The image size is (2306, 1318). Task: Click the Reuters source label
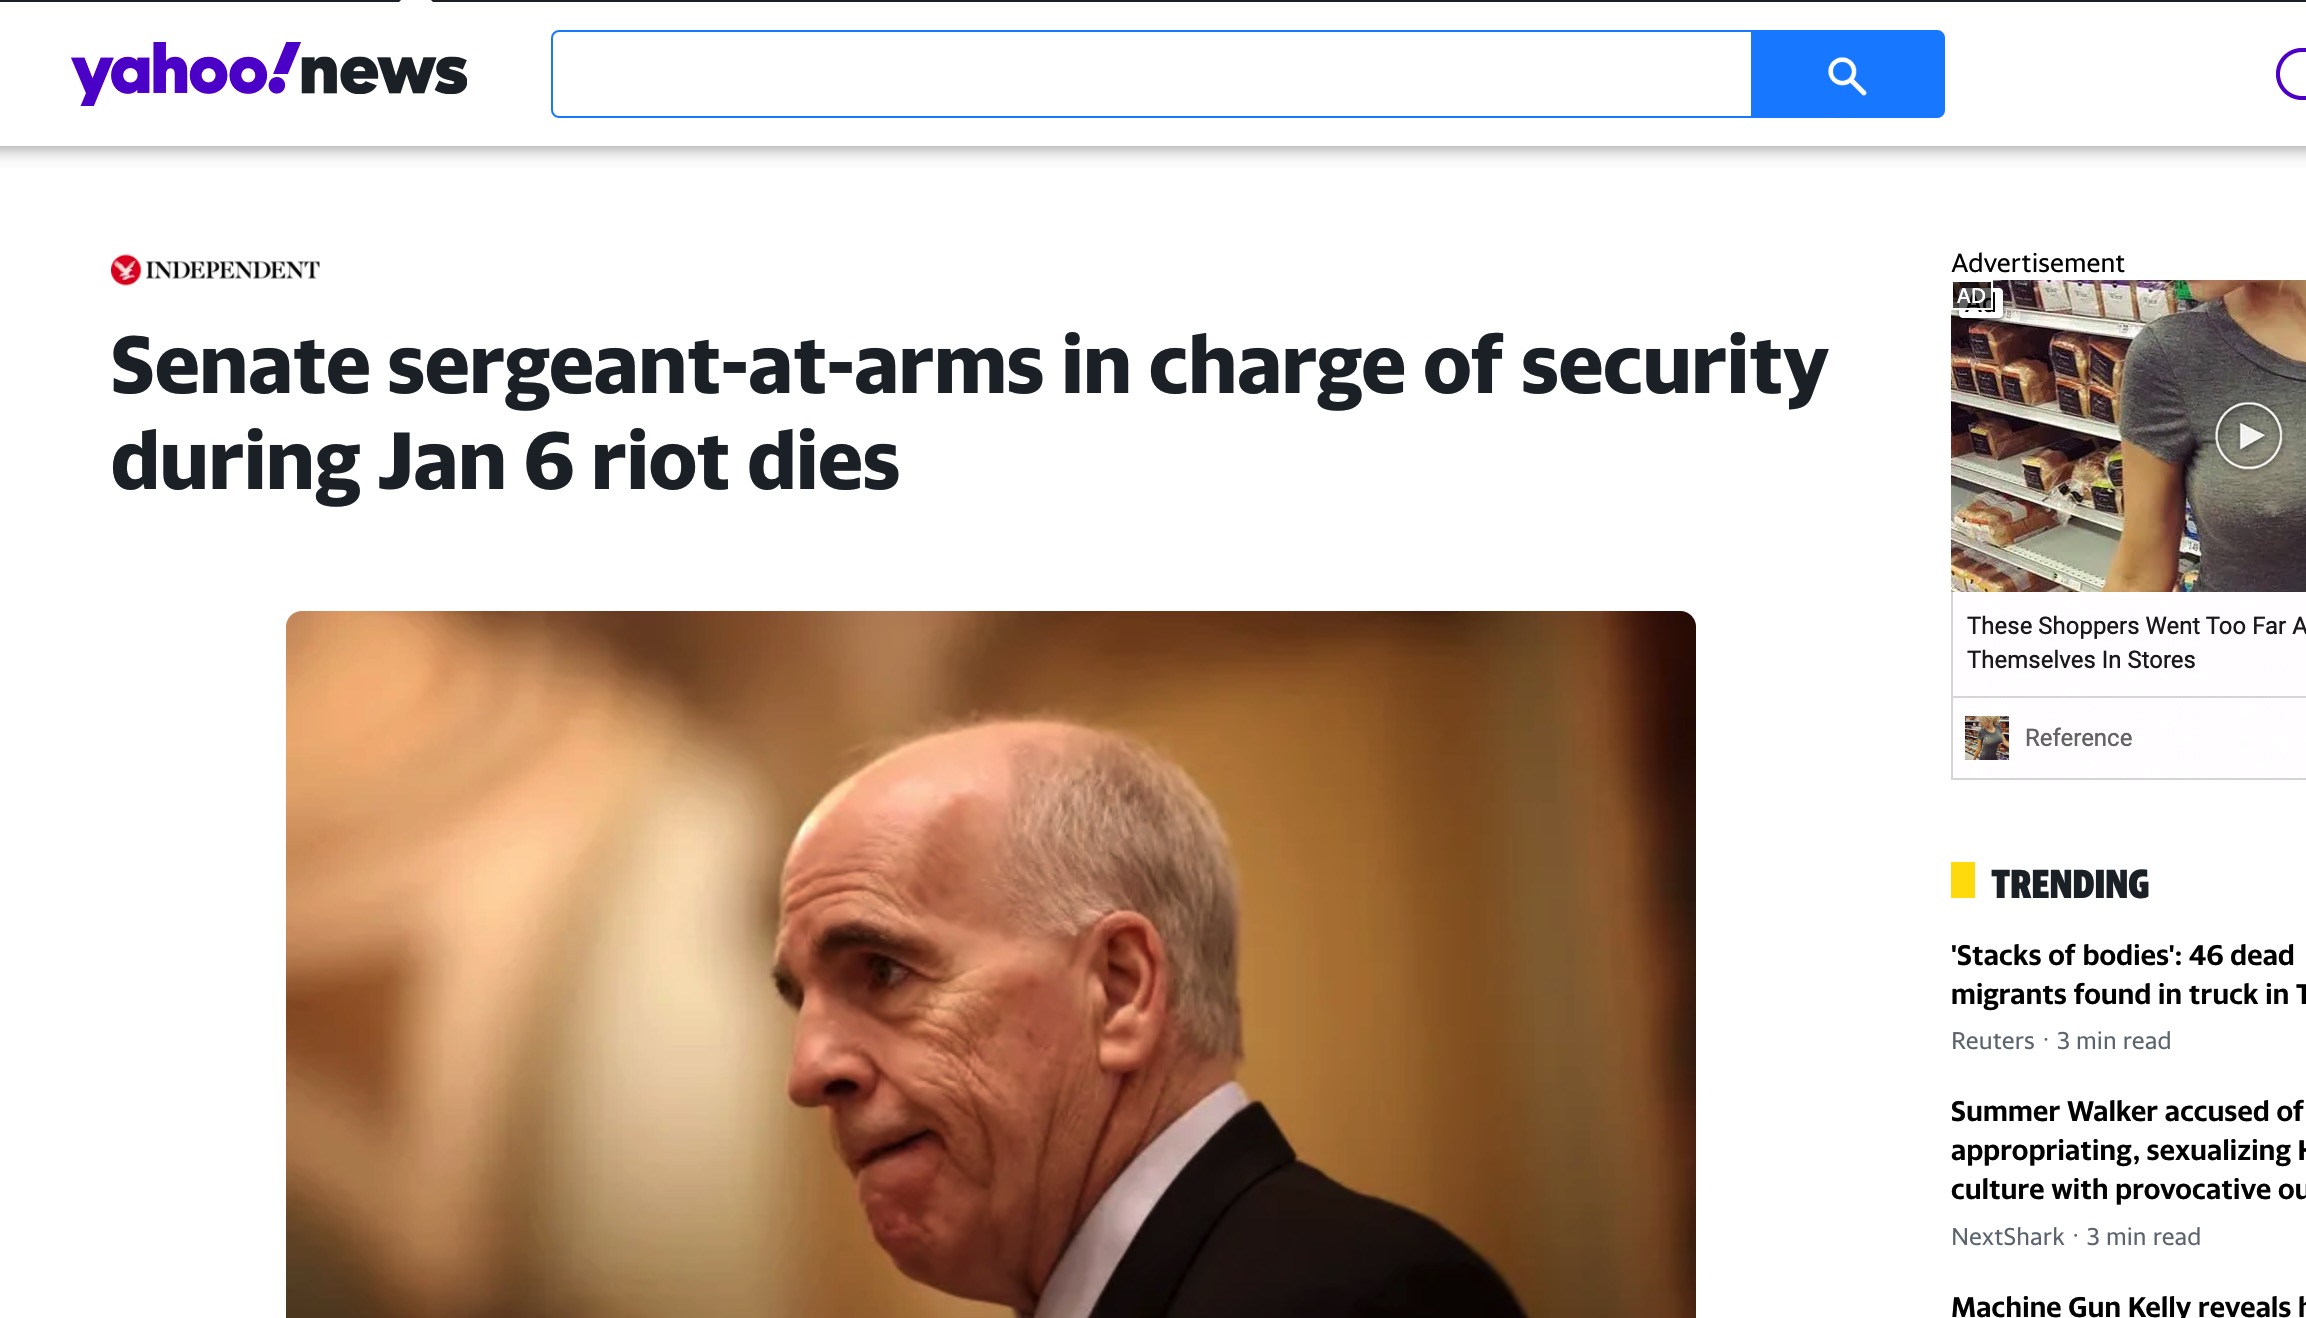1992,1041
